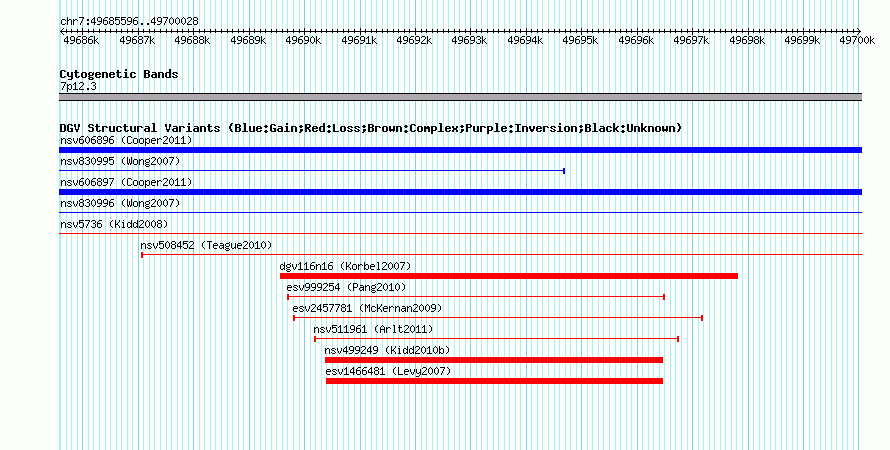Select the nsv606896 blue gain bar
Viewport: 890px width, 450px height.
[460, 150]
